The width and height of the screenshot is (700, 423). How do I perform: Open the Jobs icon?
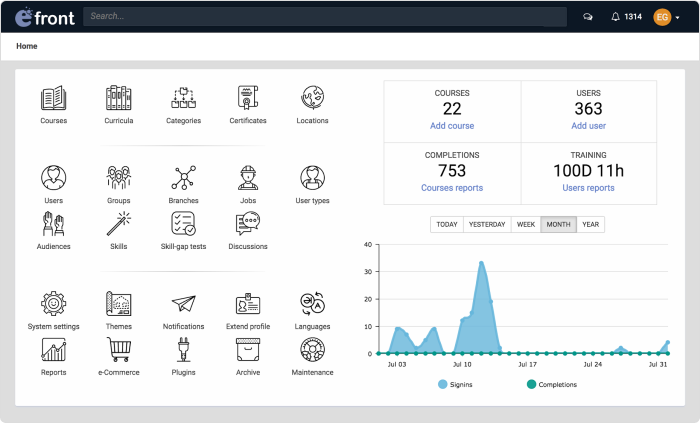[248, 178]
